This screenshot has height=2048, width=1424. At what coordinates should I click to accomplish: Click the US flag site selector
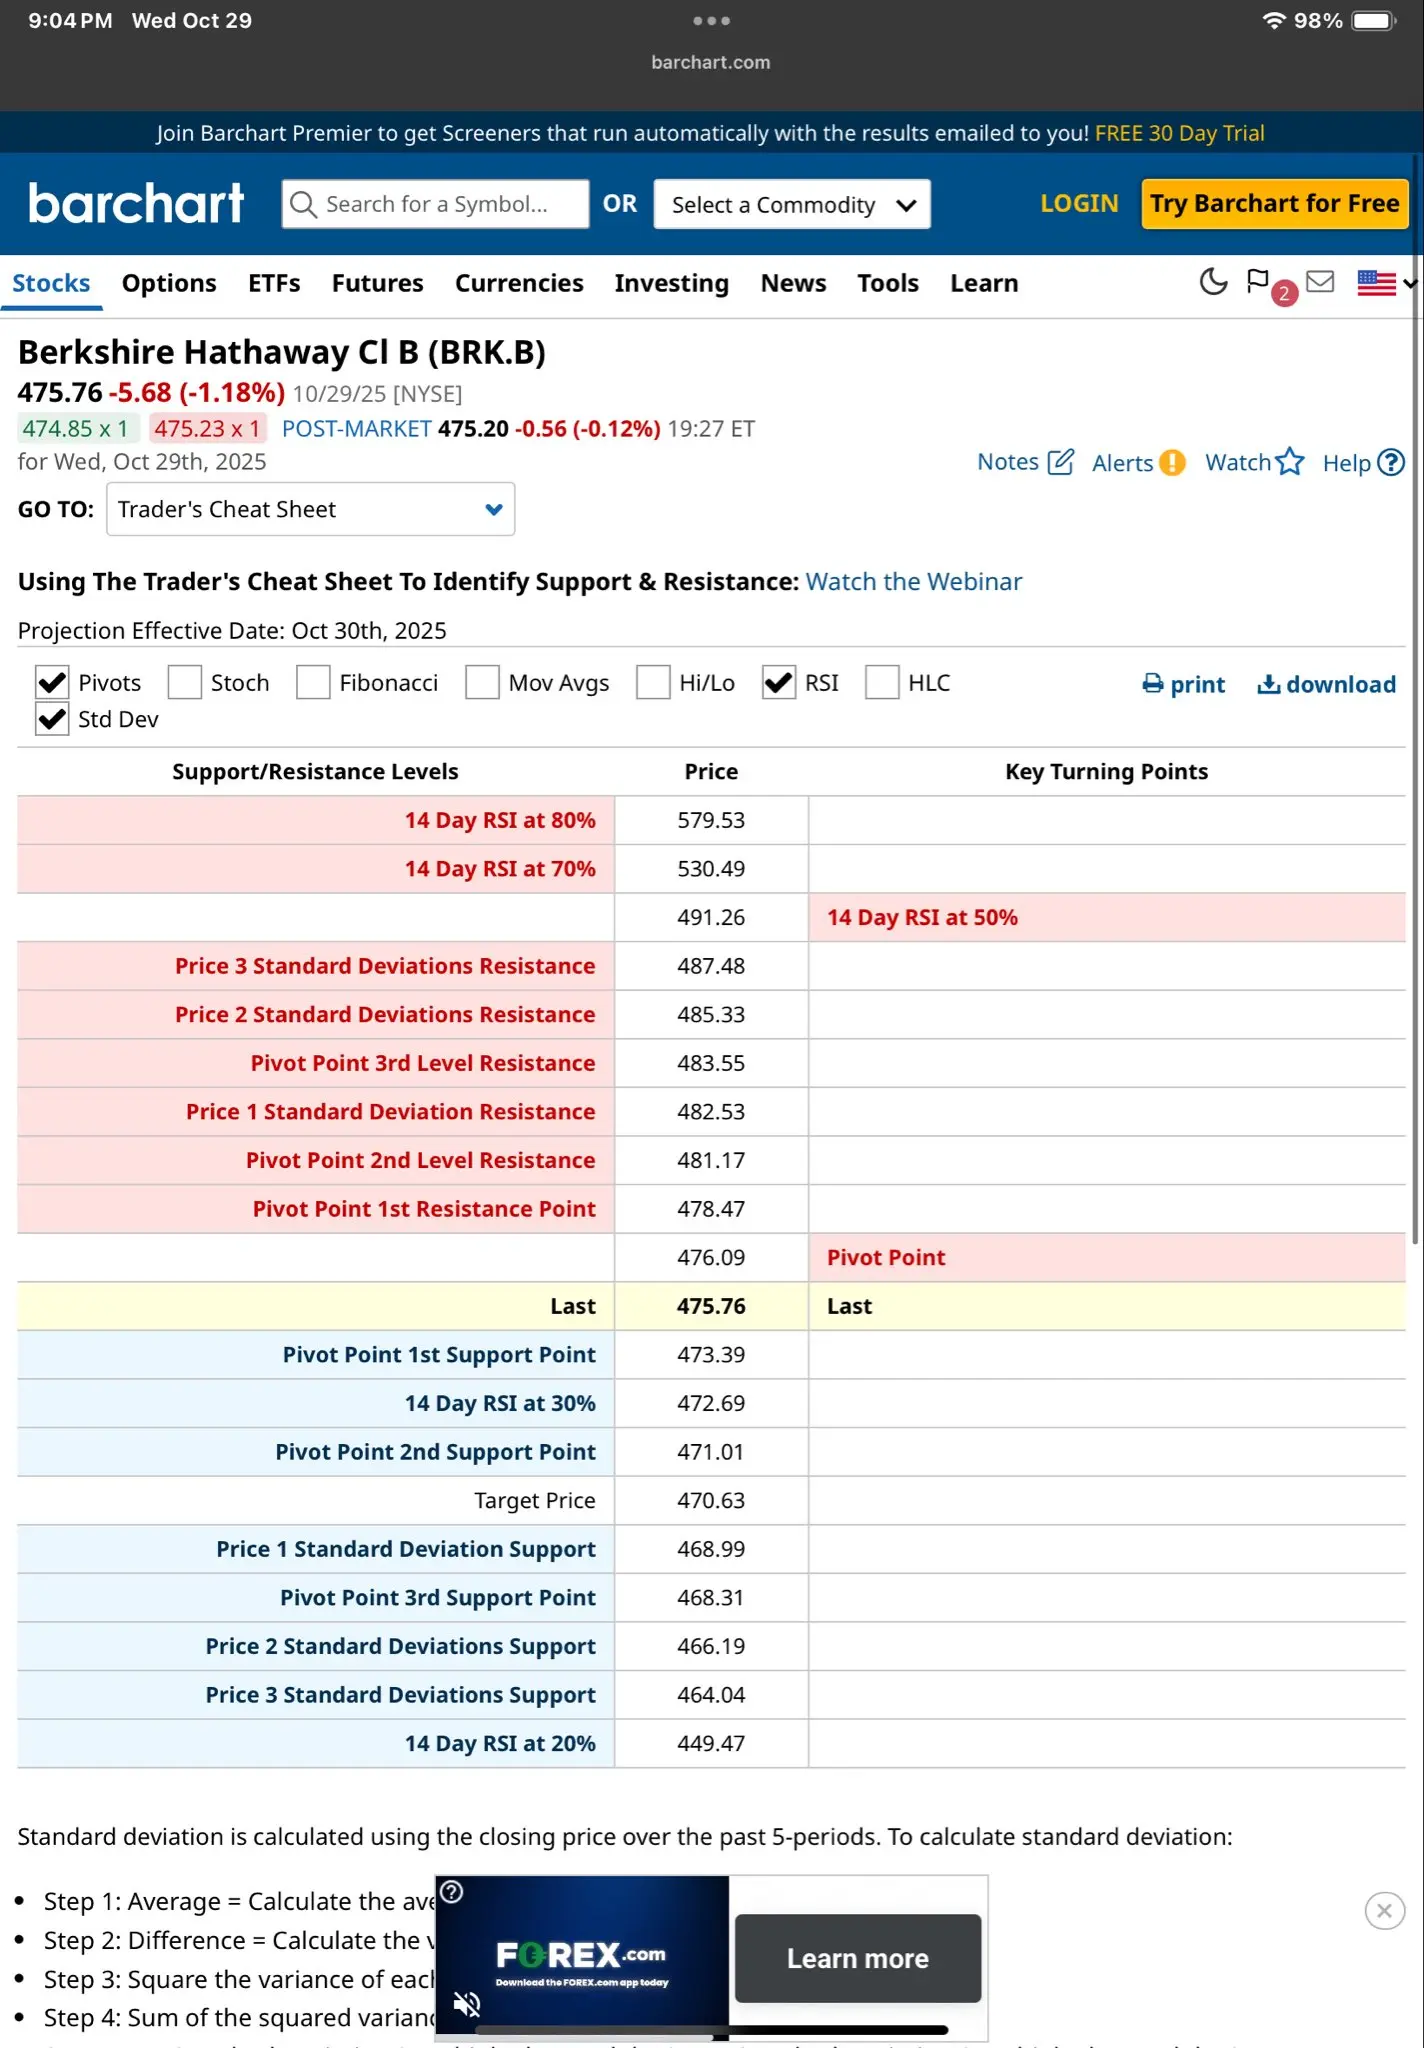1386,283
